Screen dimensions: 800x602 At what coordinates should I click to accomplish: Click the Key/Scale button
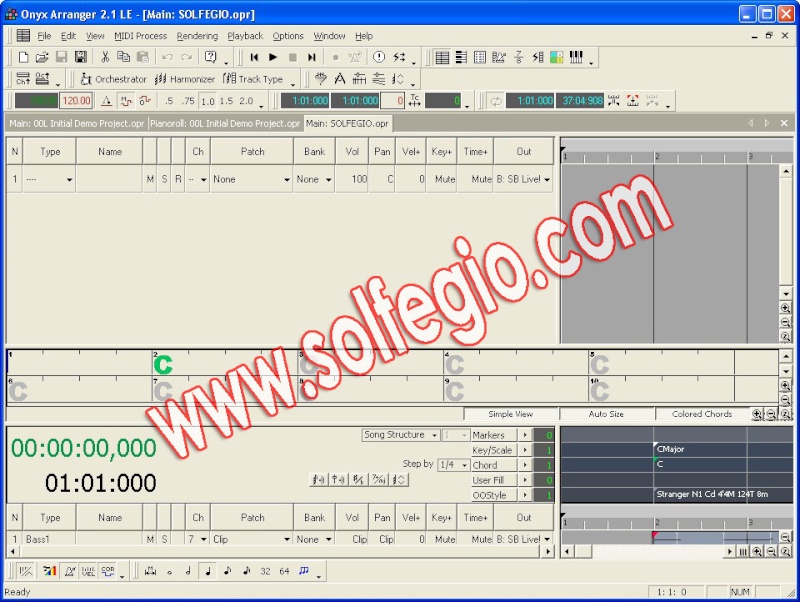coord(492,450)
